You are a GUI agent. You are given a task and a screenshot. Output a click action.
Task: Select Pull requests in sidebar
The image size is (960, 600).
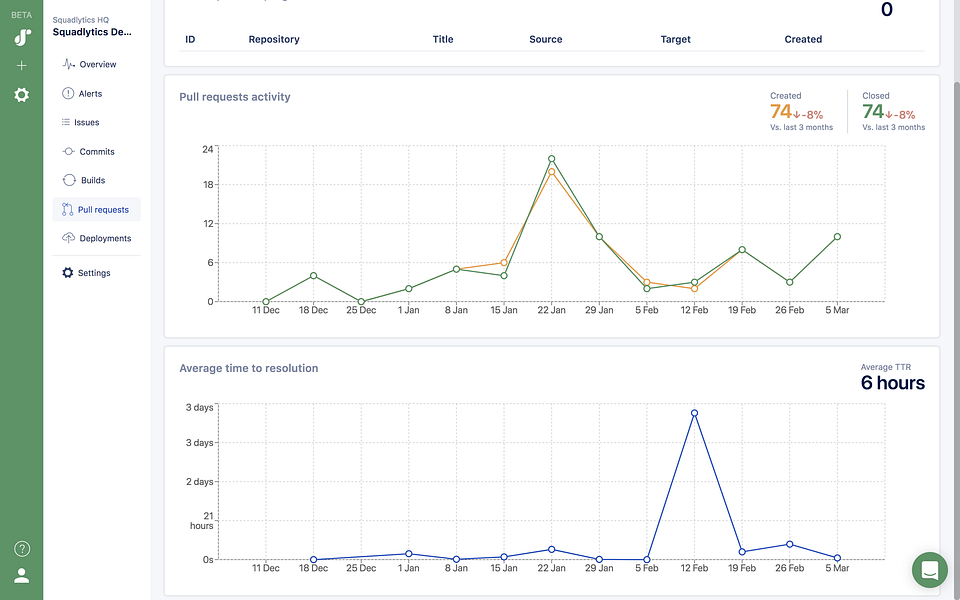(x=96, y=209)
